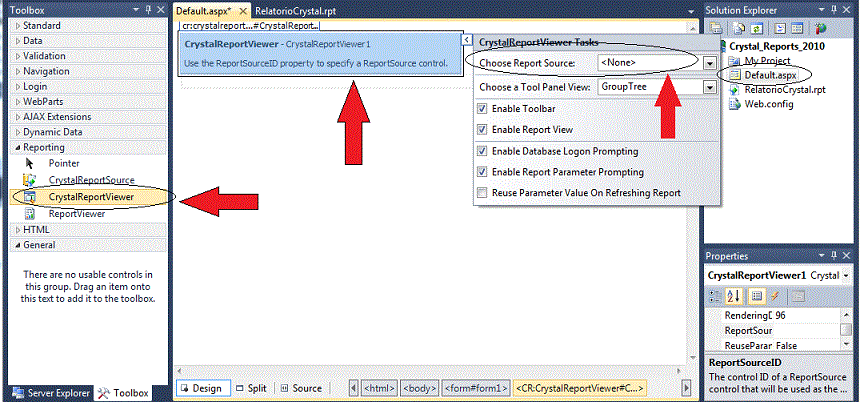
Task: Open Default.aspx in Solution Explorer
Action: [x=770, y=75]
